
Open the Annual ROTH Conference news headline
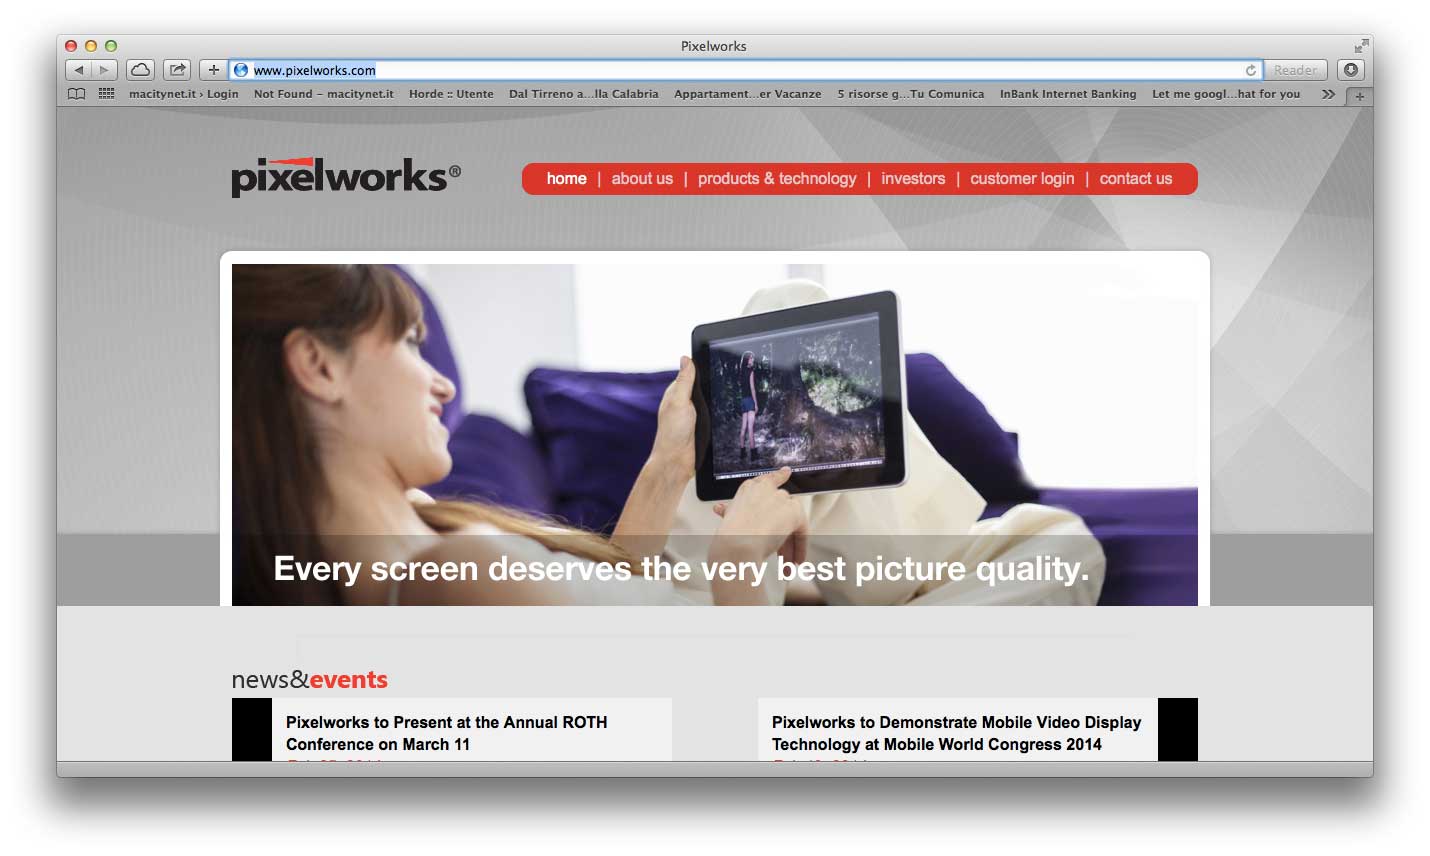(446, 733)
